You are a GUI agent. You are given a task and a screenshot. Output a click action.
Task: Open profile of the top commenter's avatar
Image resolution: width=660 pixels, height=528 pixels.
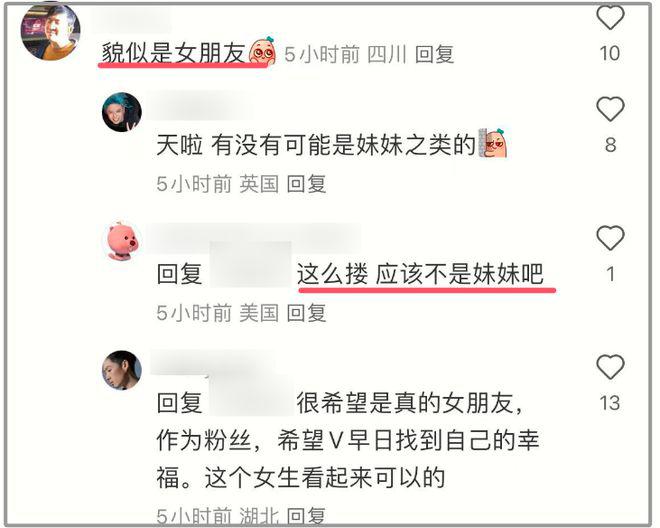51,31
